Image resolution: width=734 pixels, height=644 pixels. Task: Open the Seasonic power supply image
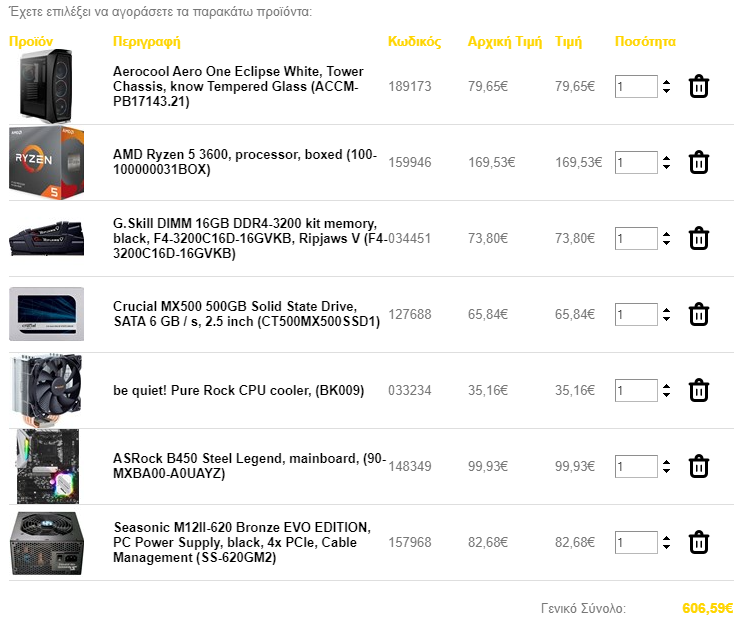pyautogui.click(x=46, y=543)
